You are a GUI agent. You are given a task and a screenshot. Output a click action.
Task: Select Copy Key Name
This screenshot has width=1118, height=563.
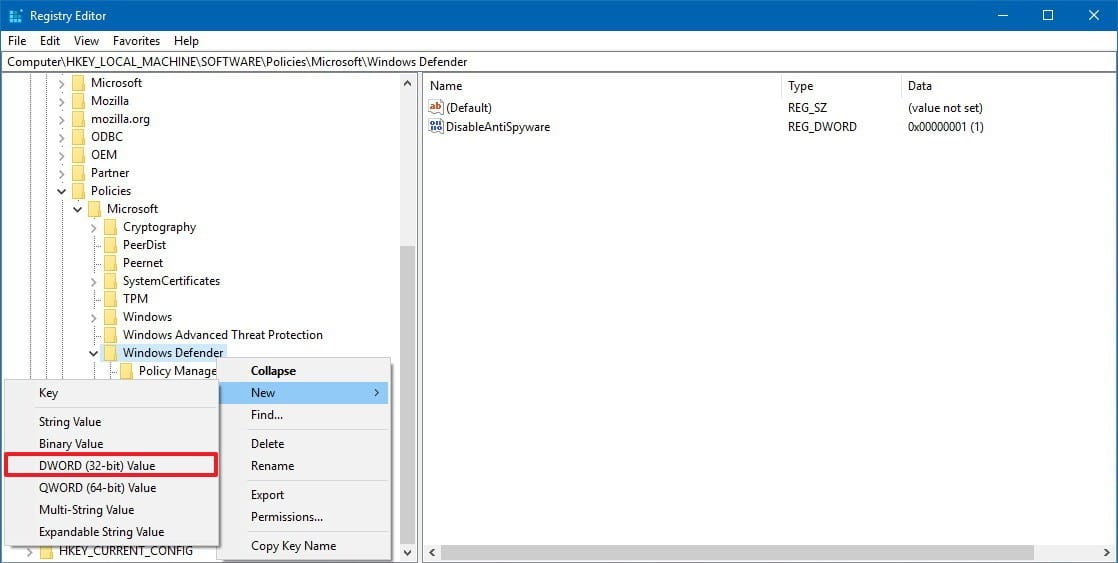(304, 546)
